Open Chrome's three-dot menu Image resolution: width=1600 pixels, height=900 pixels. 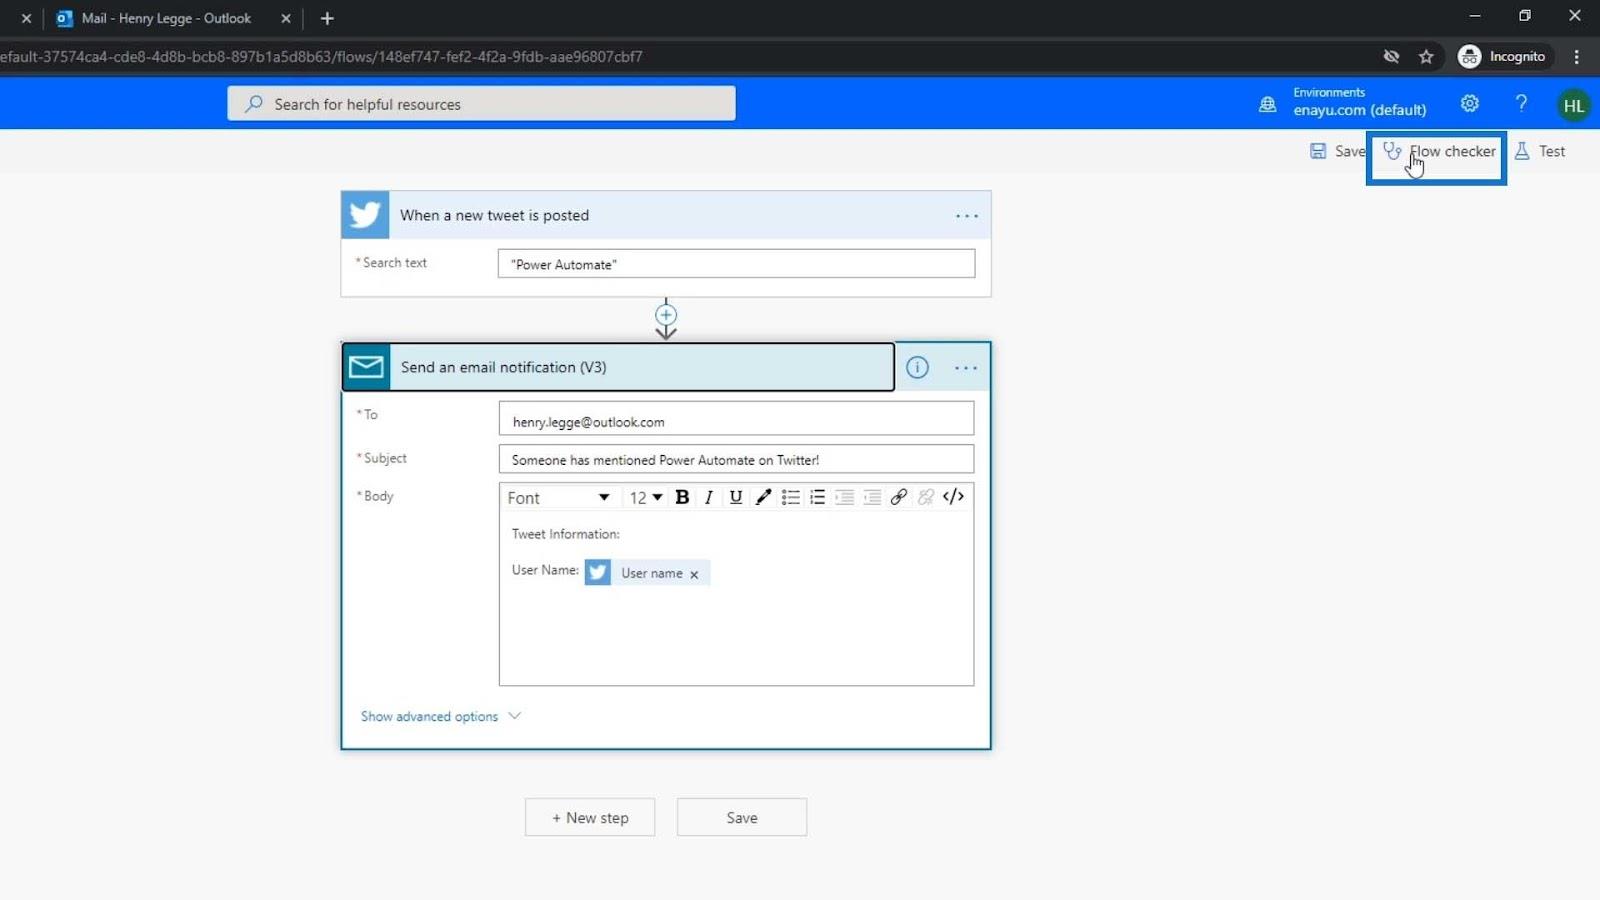1577,57
